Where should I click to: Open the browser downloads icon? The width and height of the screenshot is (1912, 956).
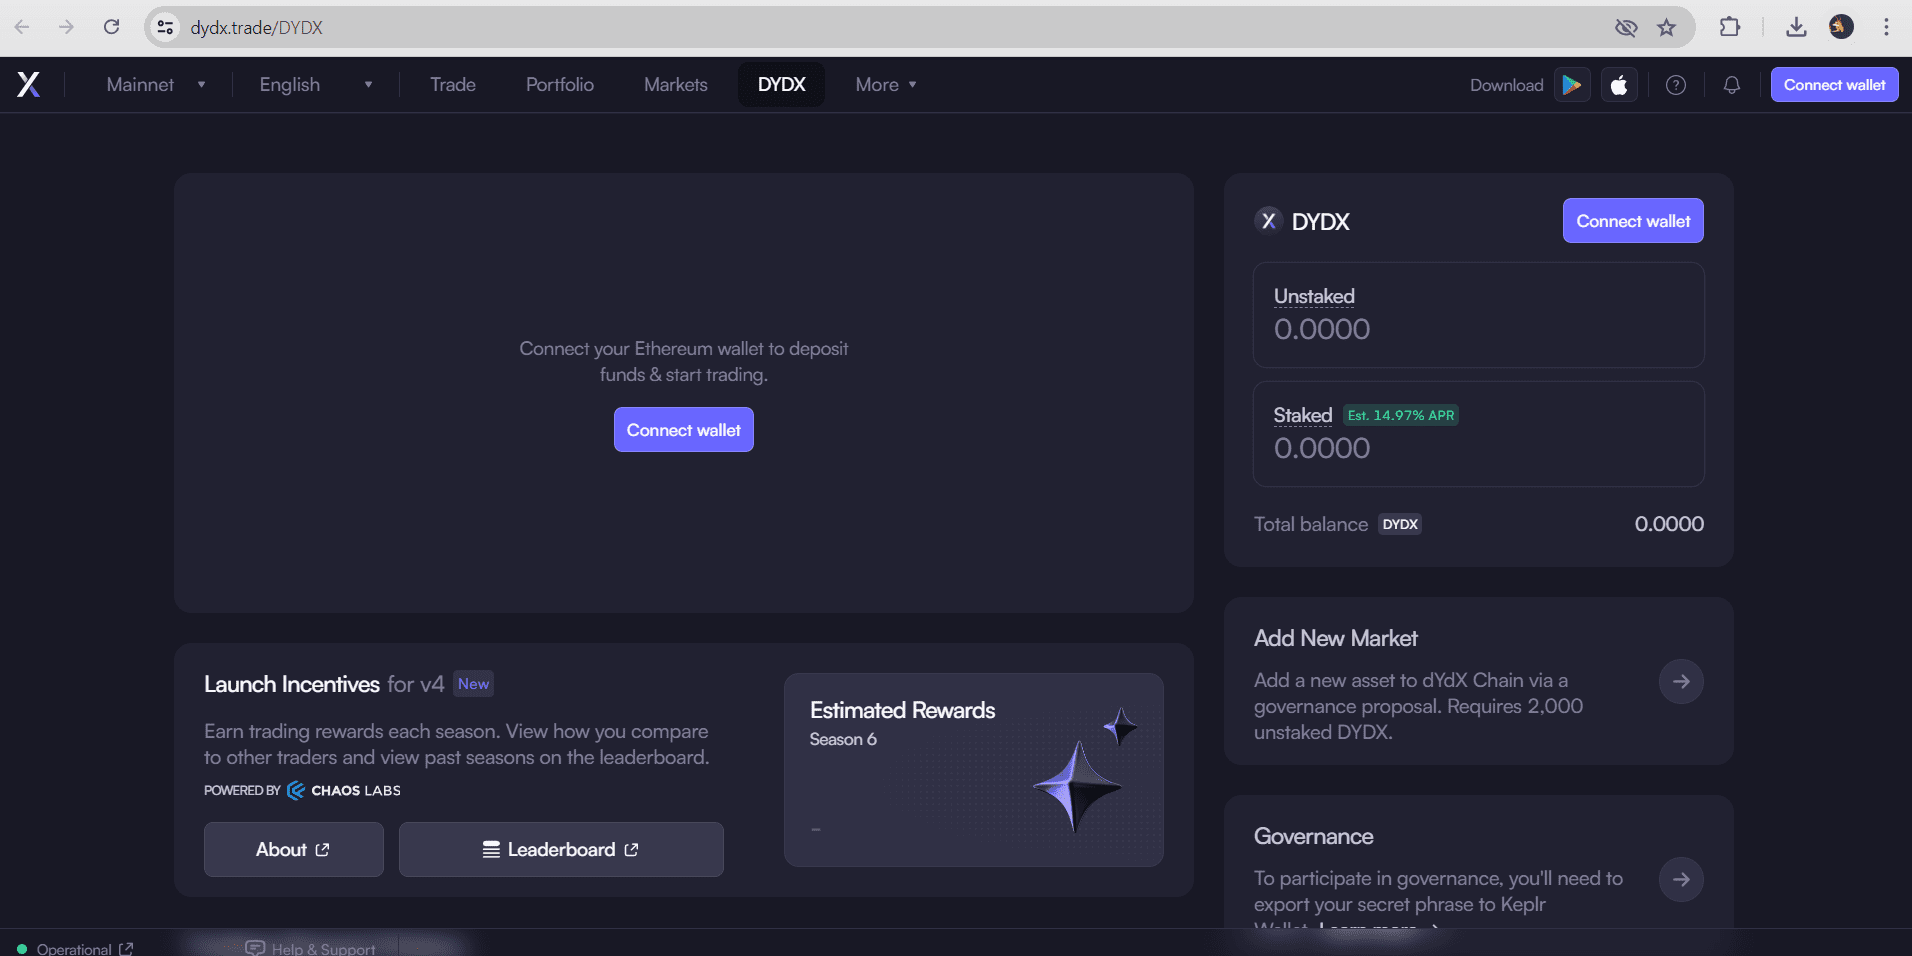pos(1796,27)
